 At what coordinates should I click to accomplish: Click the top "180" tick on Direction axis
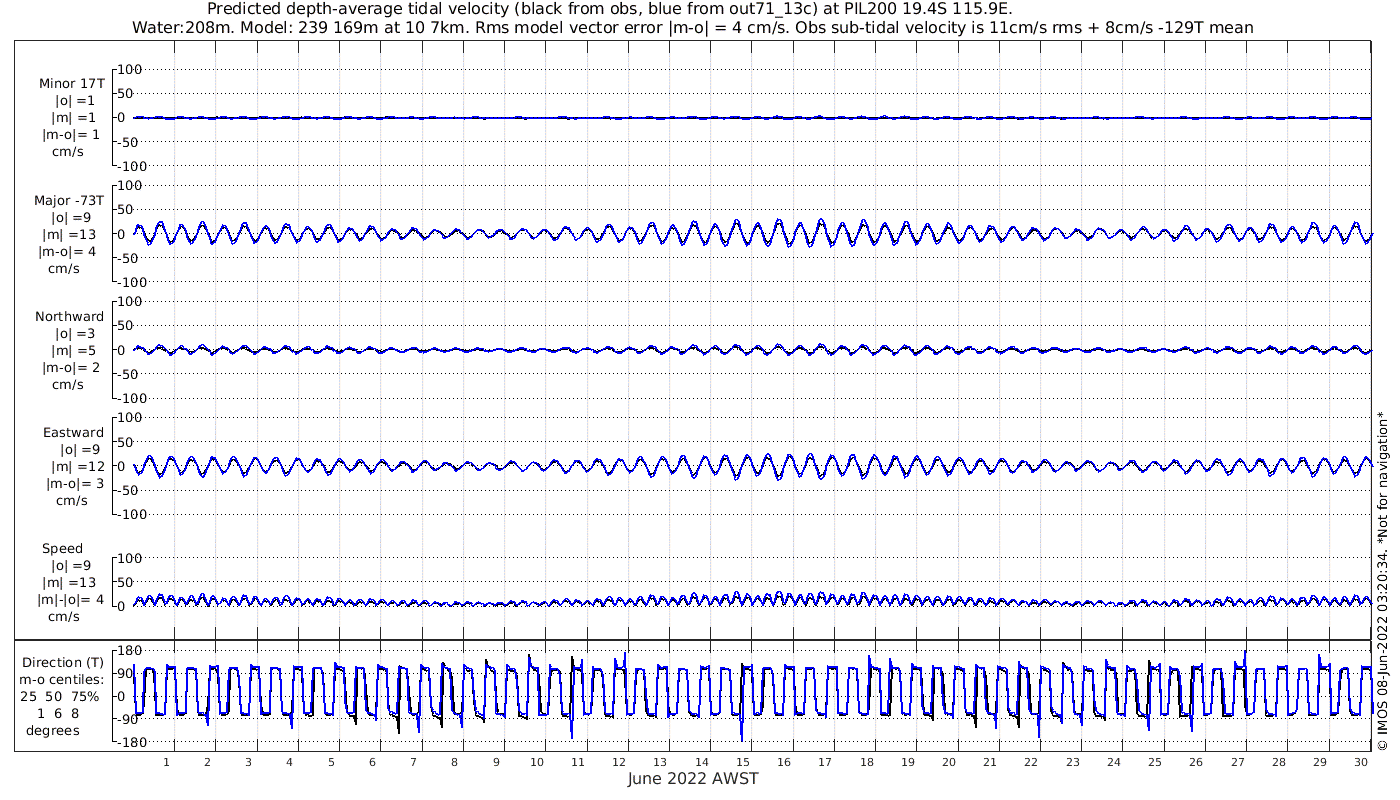click(x=132, y=650)
